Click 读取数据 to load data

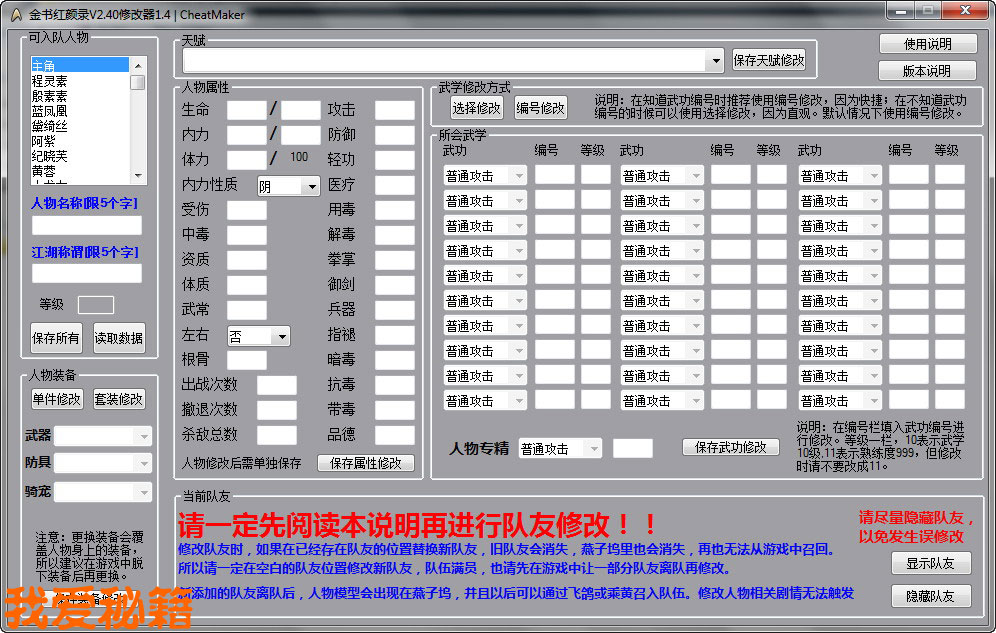tap(119, 338)
